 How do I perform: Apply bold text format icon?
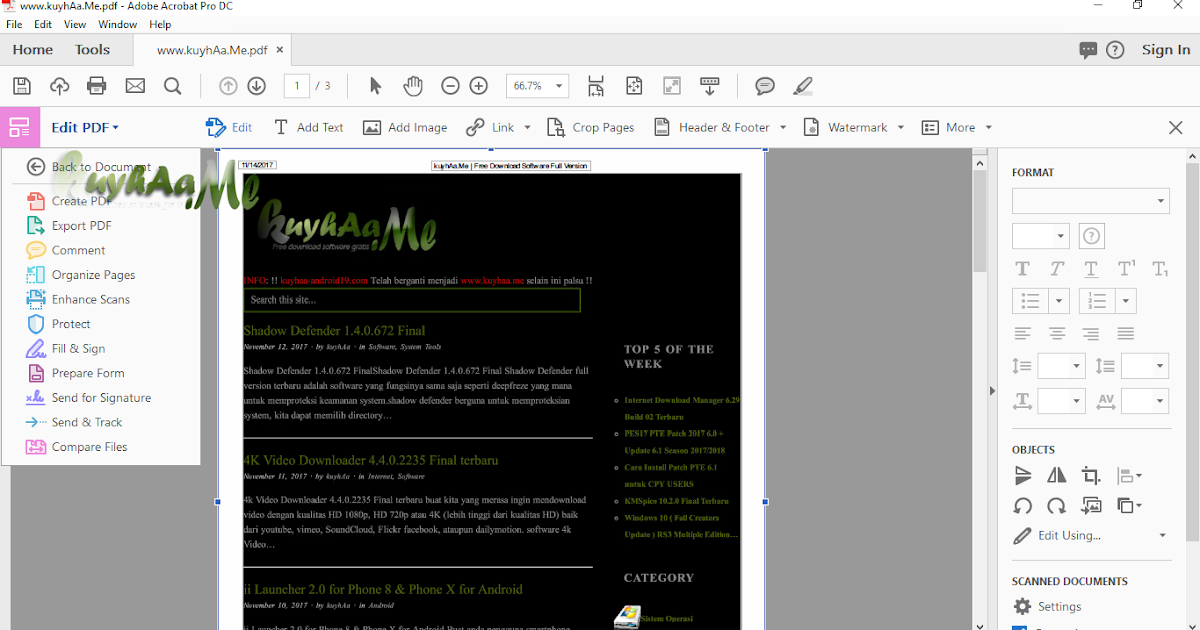1022,269
